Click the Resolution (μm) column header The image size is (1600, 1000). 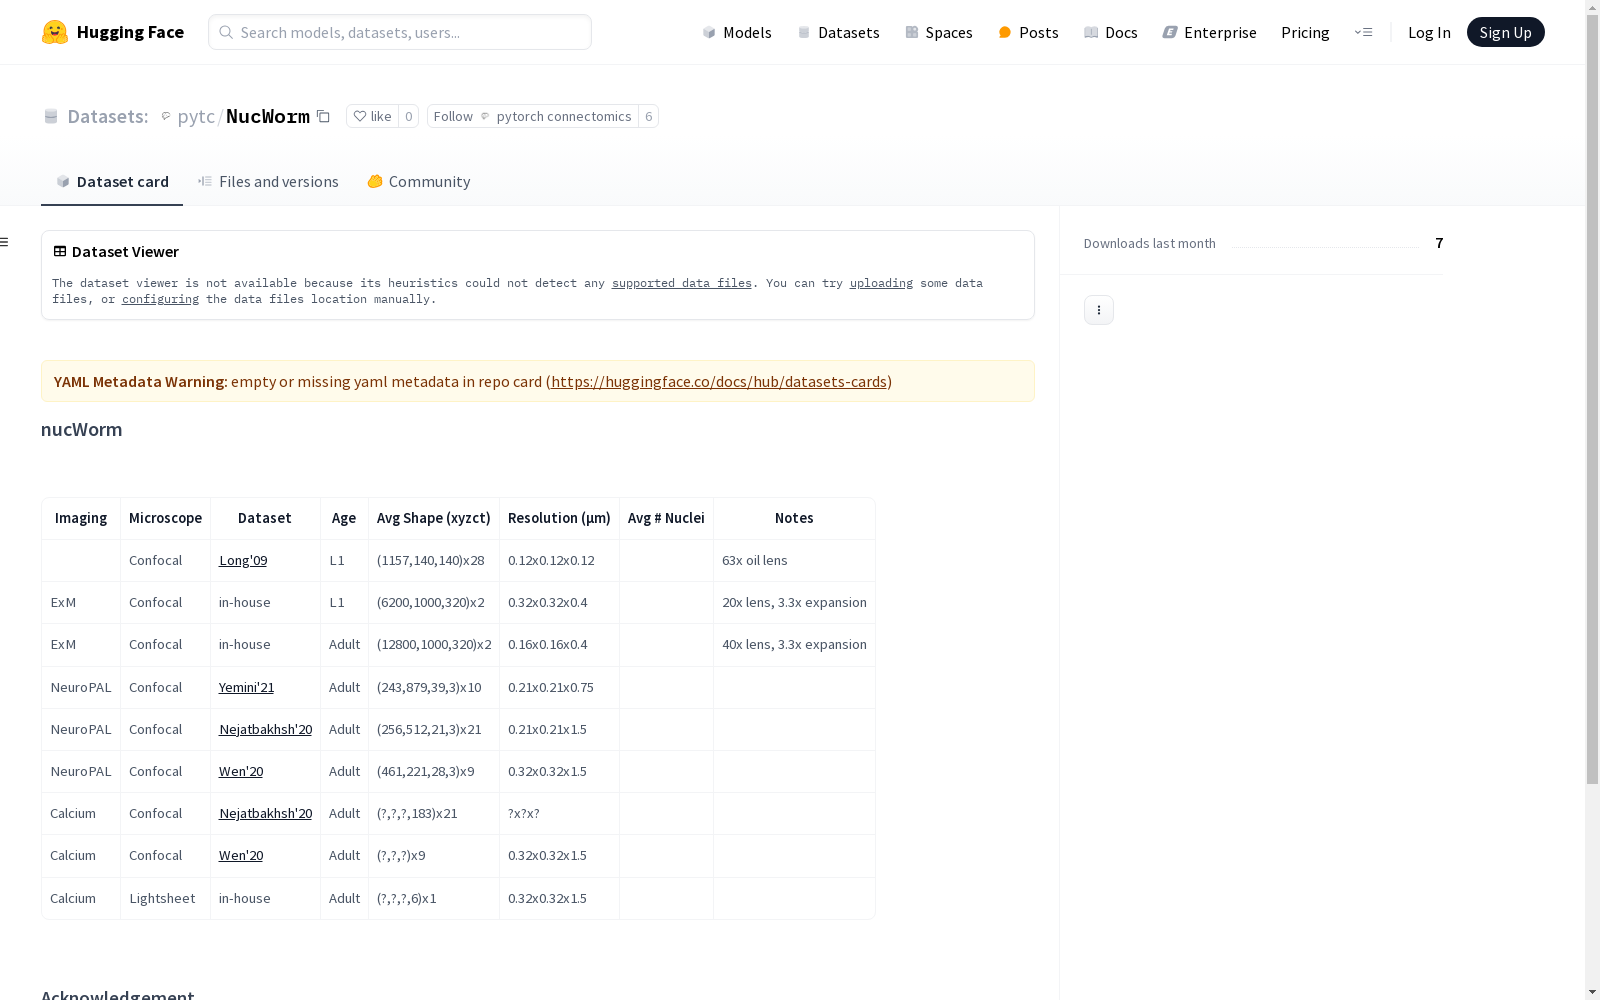(x=559, y=518)
